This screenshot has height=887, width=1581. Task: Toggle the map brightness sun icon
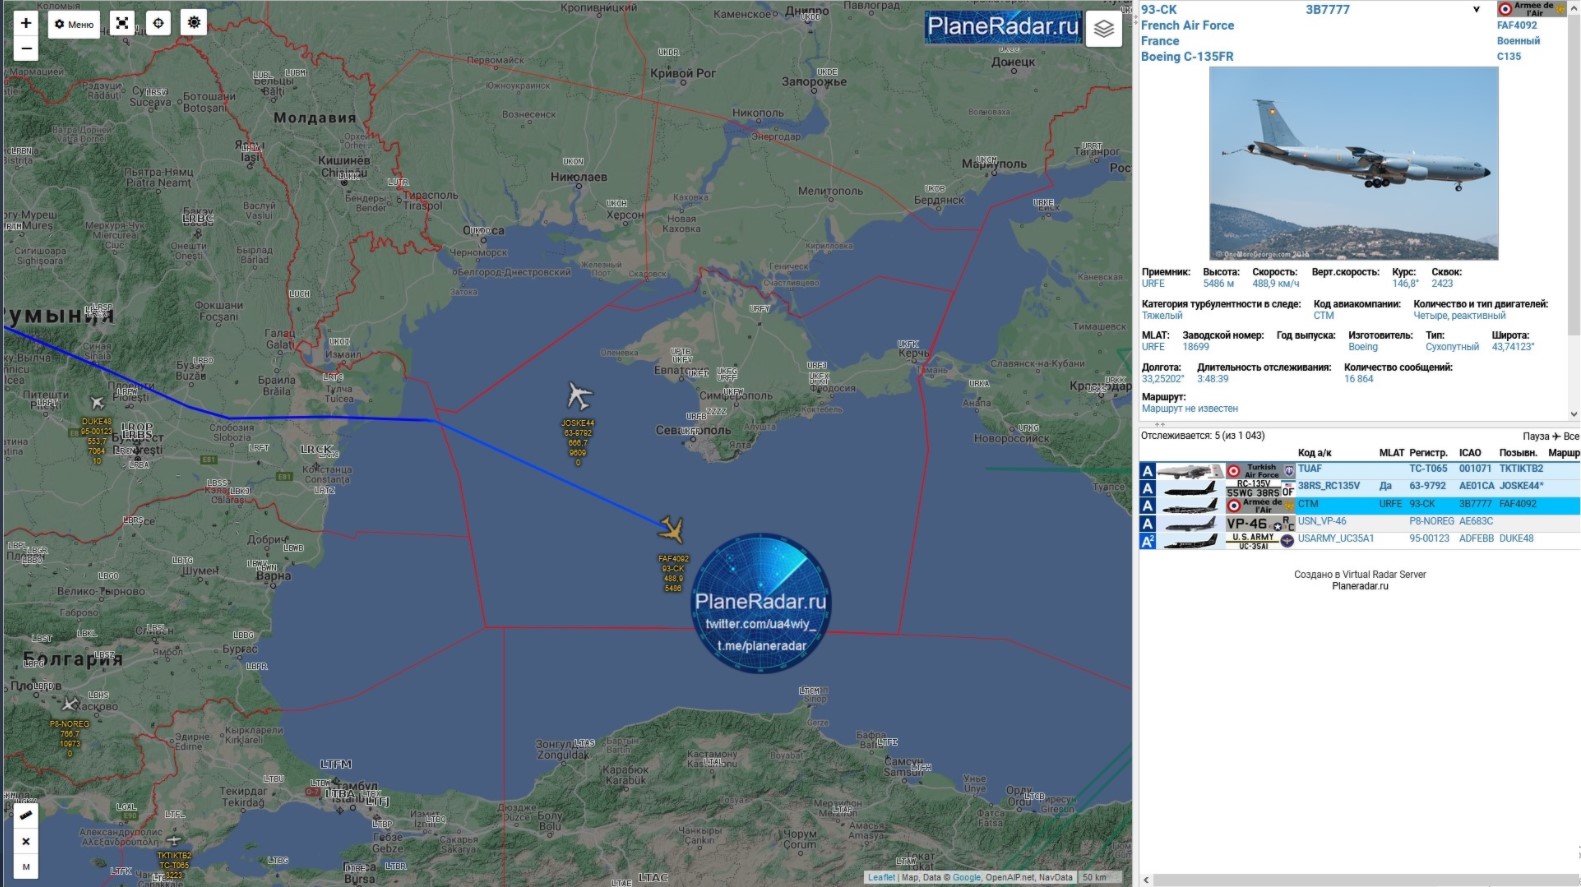(x=194, y=22)
